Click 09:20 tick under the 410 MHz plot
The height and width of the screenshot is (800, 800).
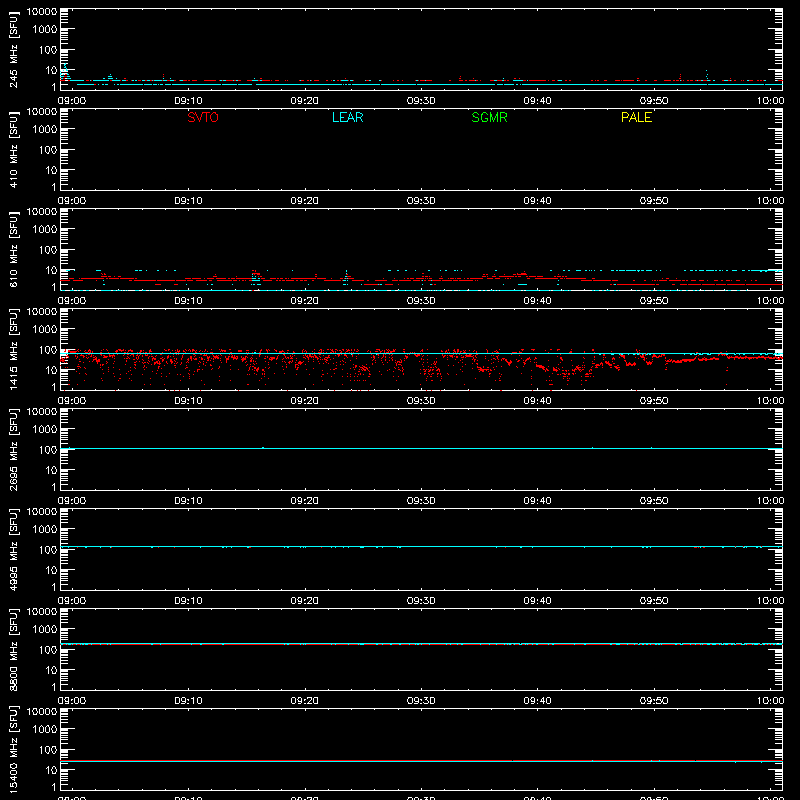pyautogui.click(x=305, y=201)
